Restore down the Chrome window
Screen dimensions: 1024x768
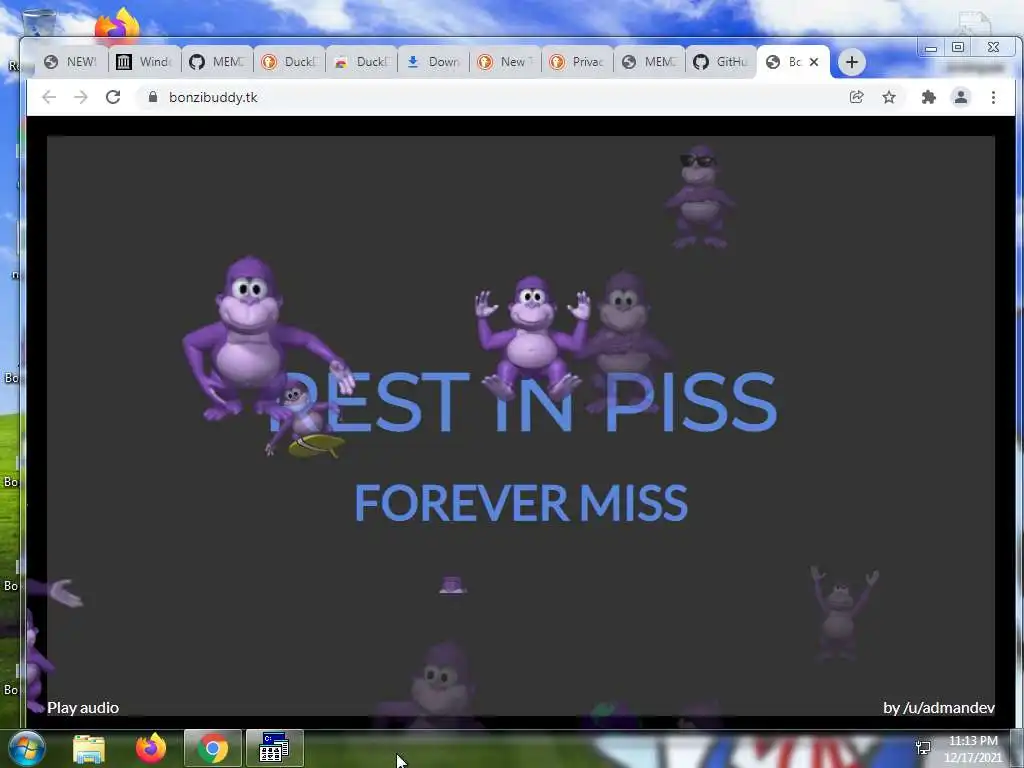pyautogui.click(x=958, y=47)
